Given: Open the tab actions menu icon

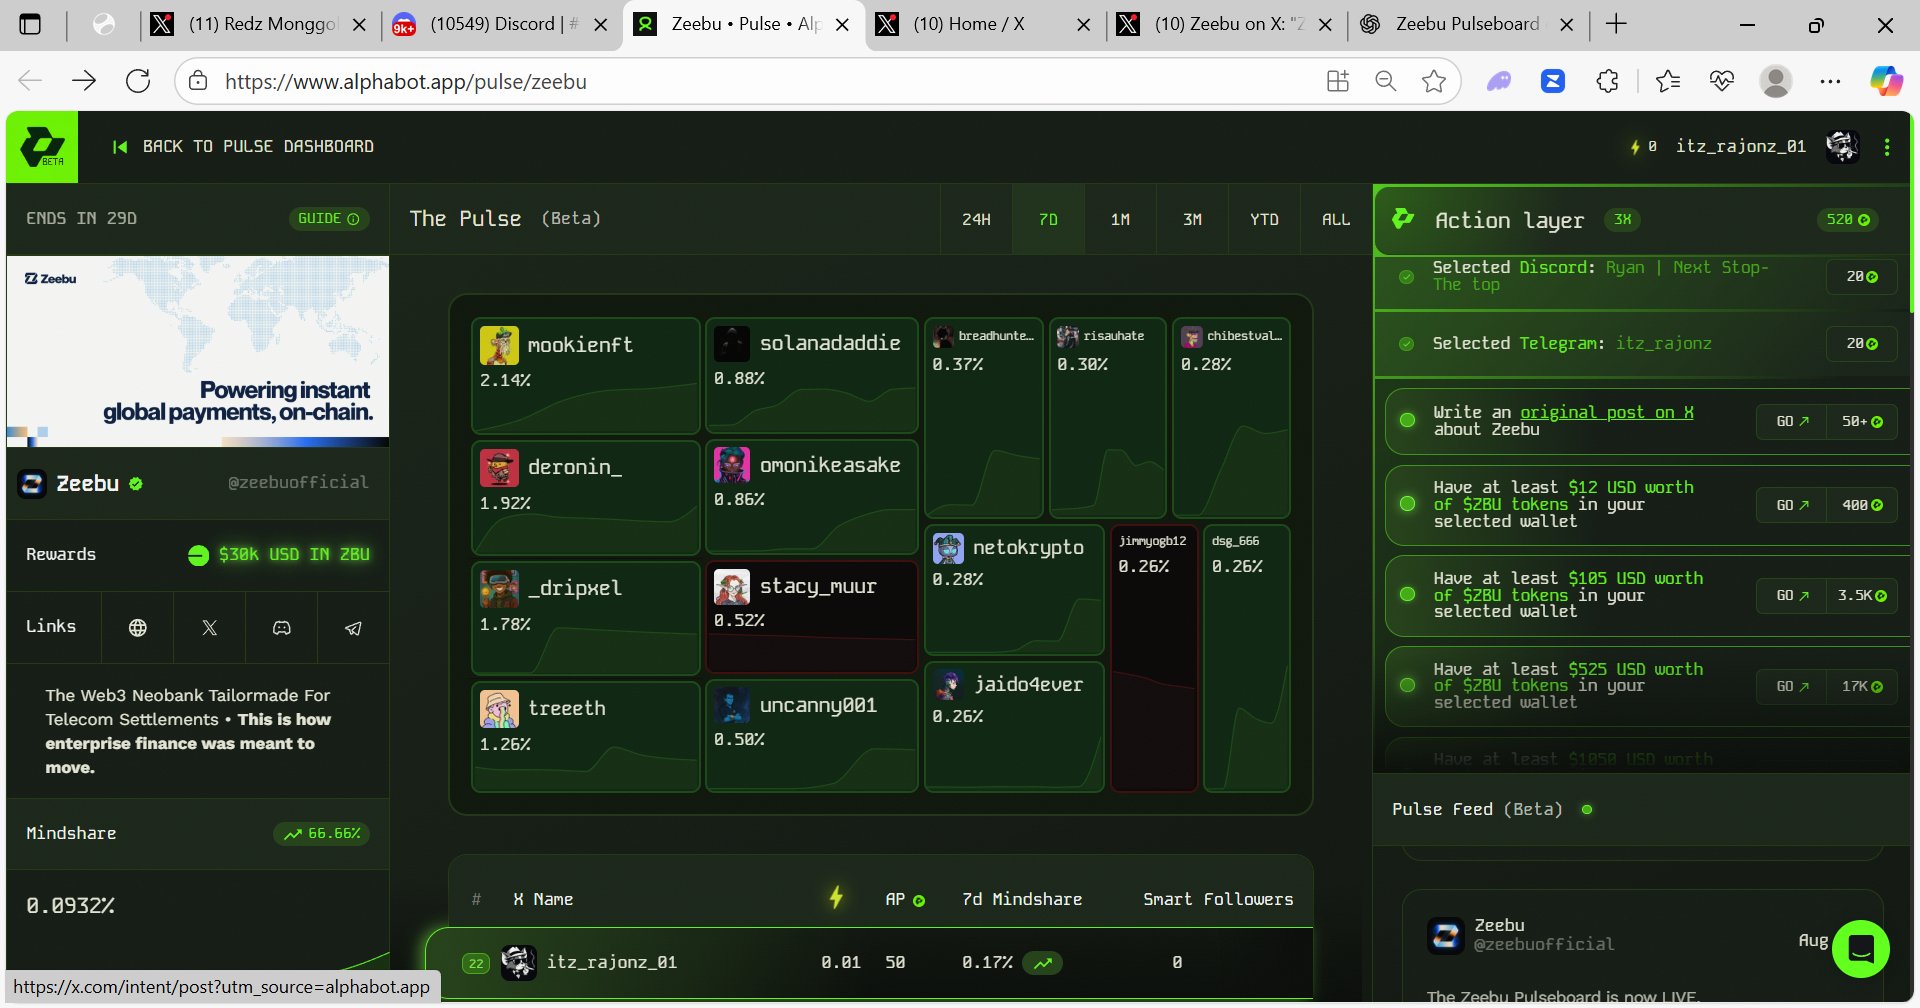Looking at the screenshot, I should pos(31,24).
